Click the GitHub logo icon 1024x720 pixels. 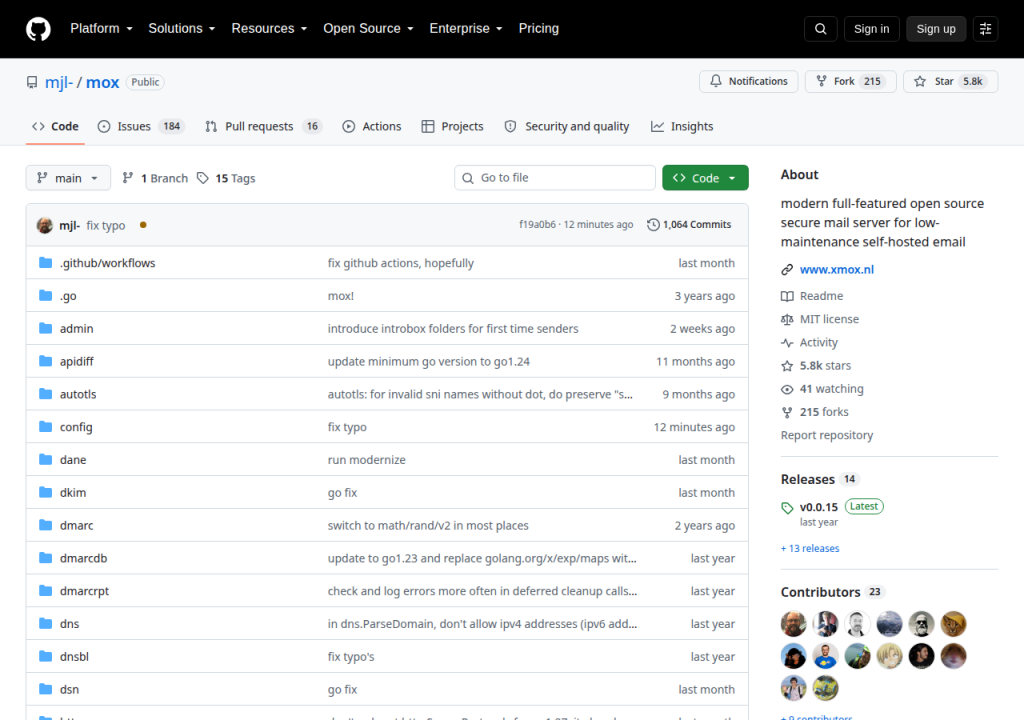pos(38,29)
